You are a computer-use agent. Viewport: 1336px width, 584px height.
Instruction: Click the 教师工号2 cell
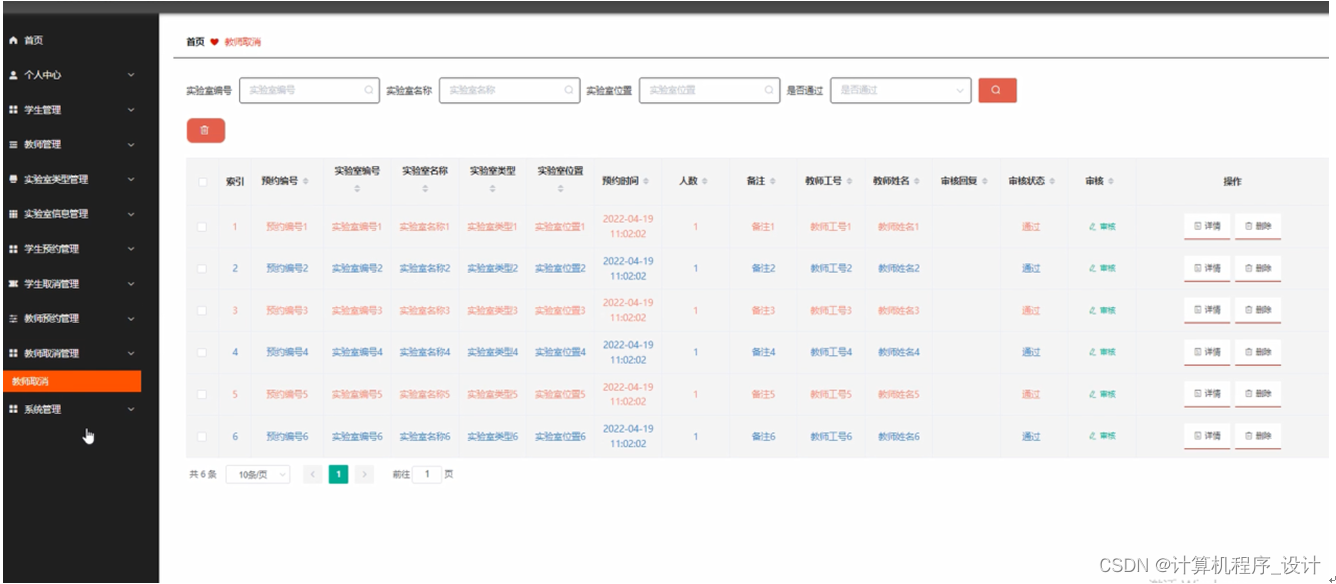click(831, 269)
